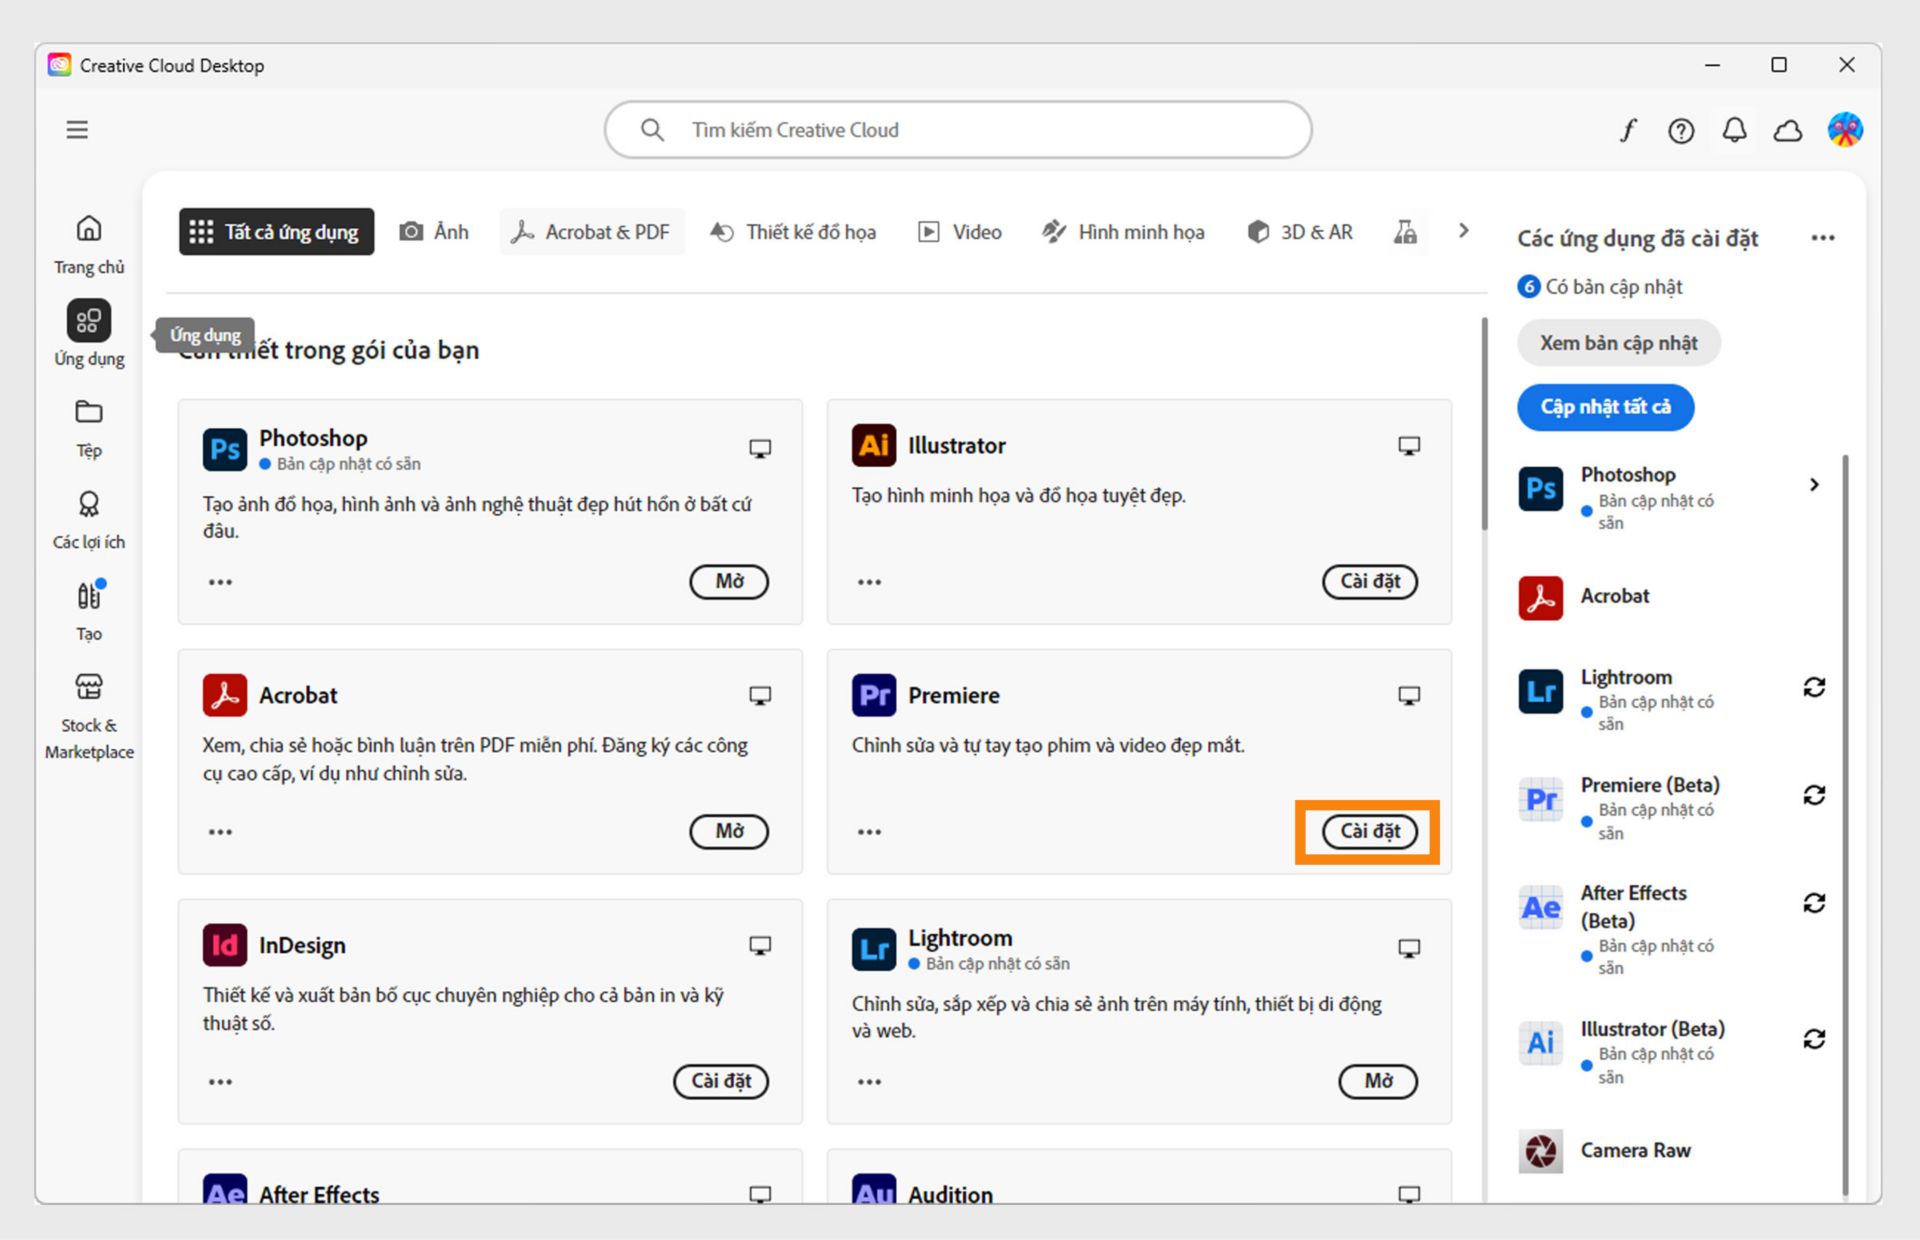Click Cập nhật tất cả button
Screen dimensions: 1920x1240
(1605, 407)
